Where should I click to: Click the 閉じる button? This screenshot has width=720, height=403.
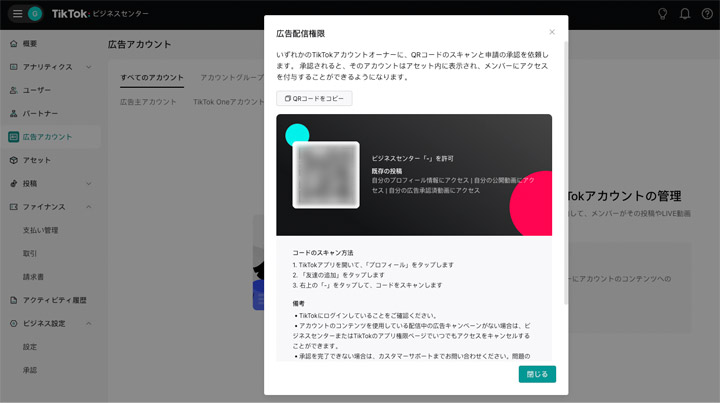537,374
